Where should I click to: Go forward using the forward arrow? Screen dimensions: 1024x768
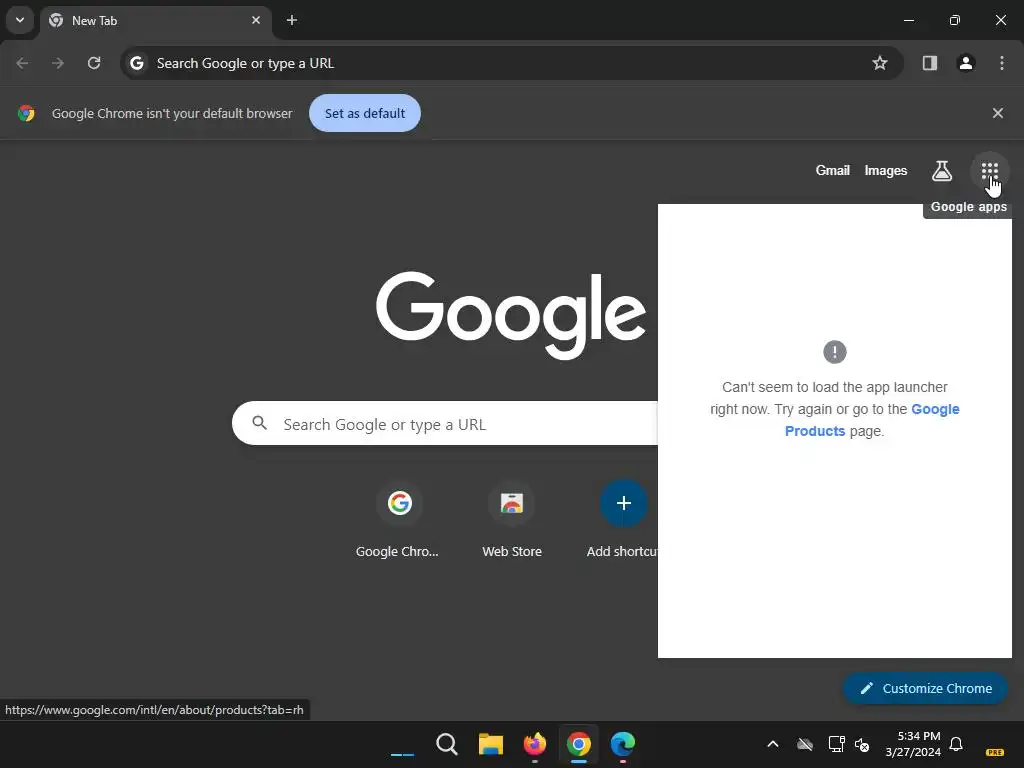coord(58,63)
